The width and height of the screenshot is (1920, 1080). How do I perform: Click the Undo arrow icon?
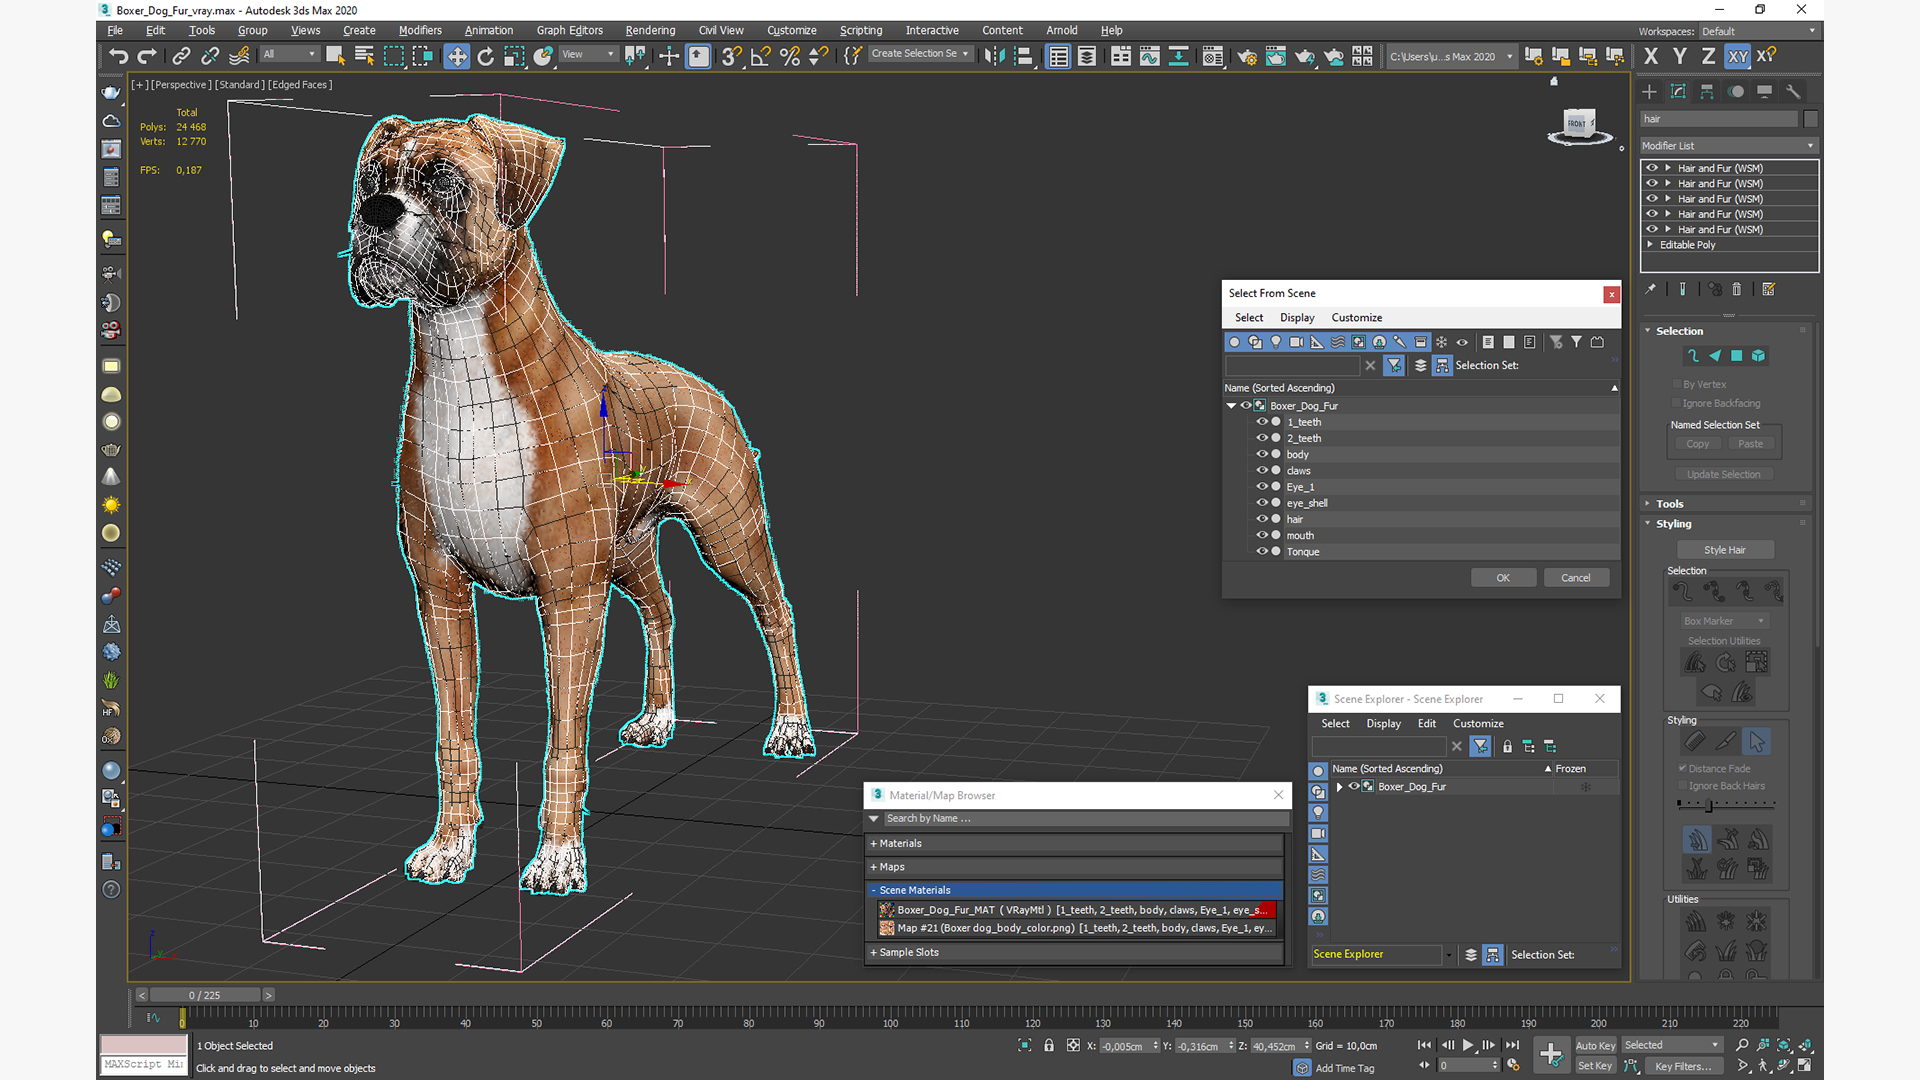118,56
